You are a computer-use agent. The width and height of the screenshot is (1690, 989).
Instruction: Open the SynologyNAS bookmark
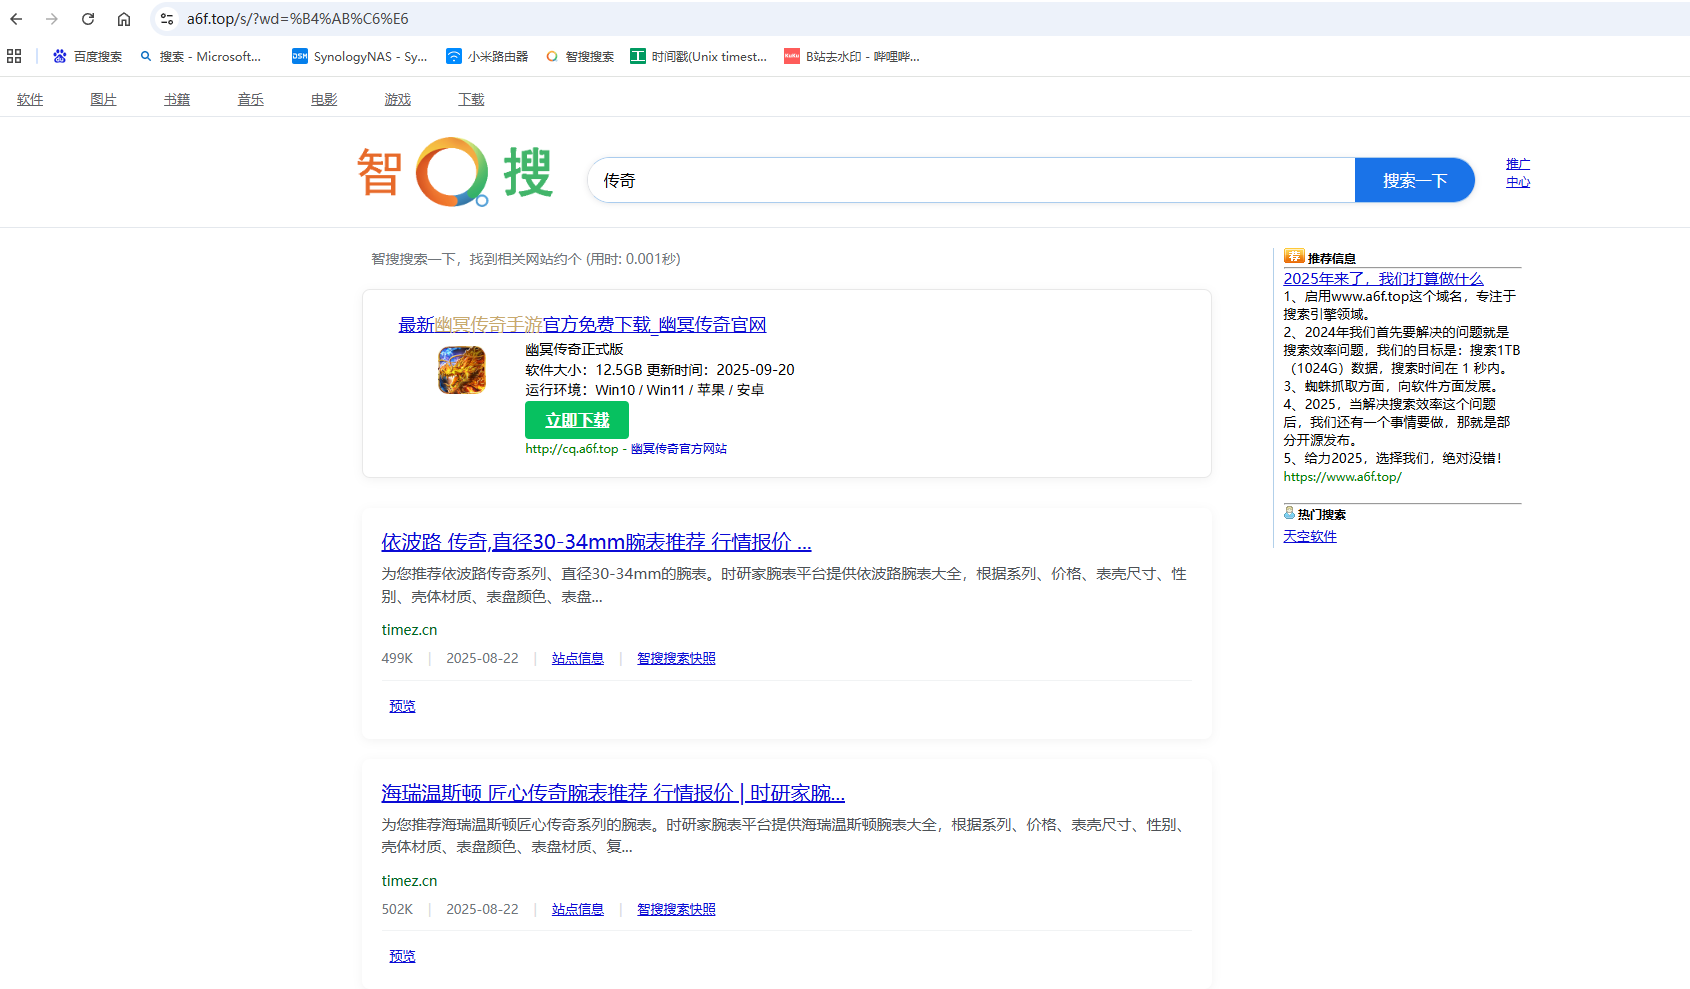click(x=359, y=56)
